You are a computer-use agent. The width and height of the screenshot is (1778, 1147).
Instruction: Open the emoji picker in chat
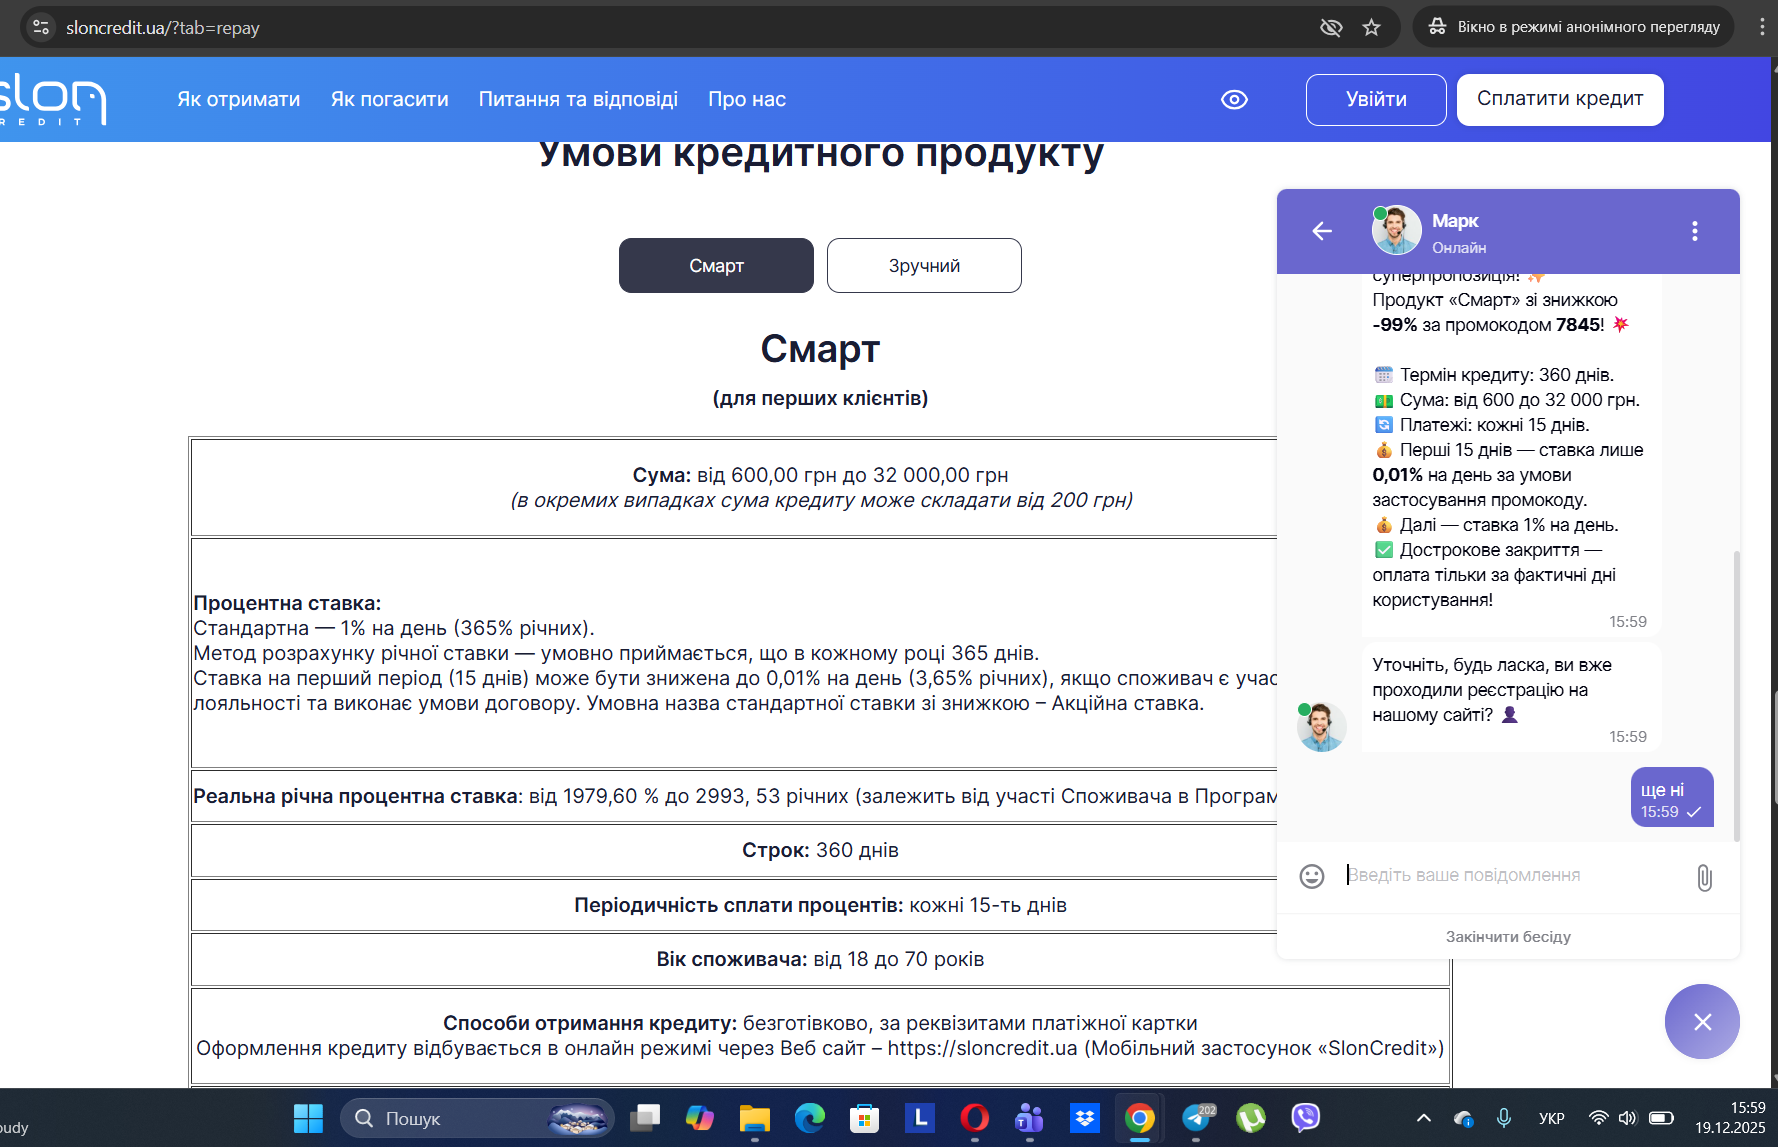pyautogui.click(x=1312, y=876)
